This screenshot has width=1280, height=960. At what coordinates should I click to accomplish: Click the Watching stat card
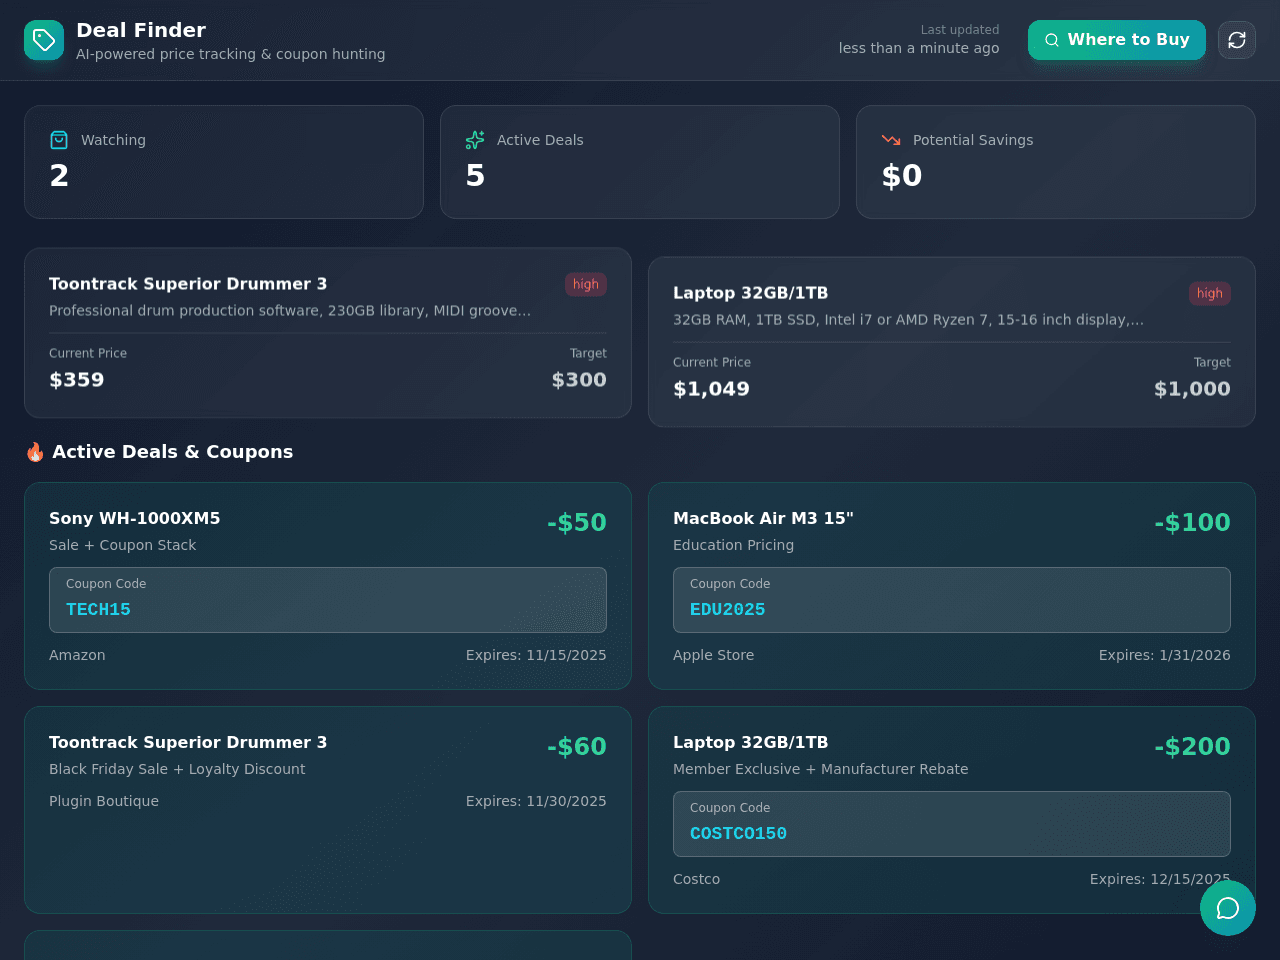(224, 162)
